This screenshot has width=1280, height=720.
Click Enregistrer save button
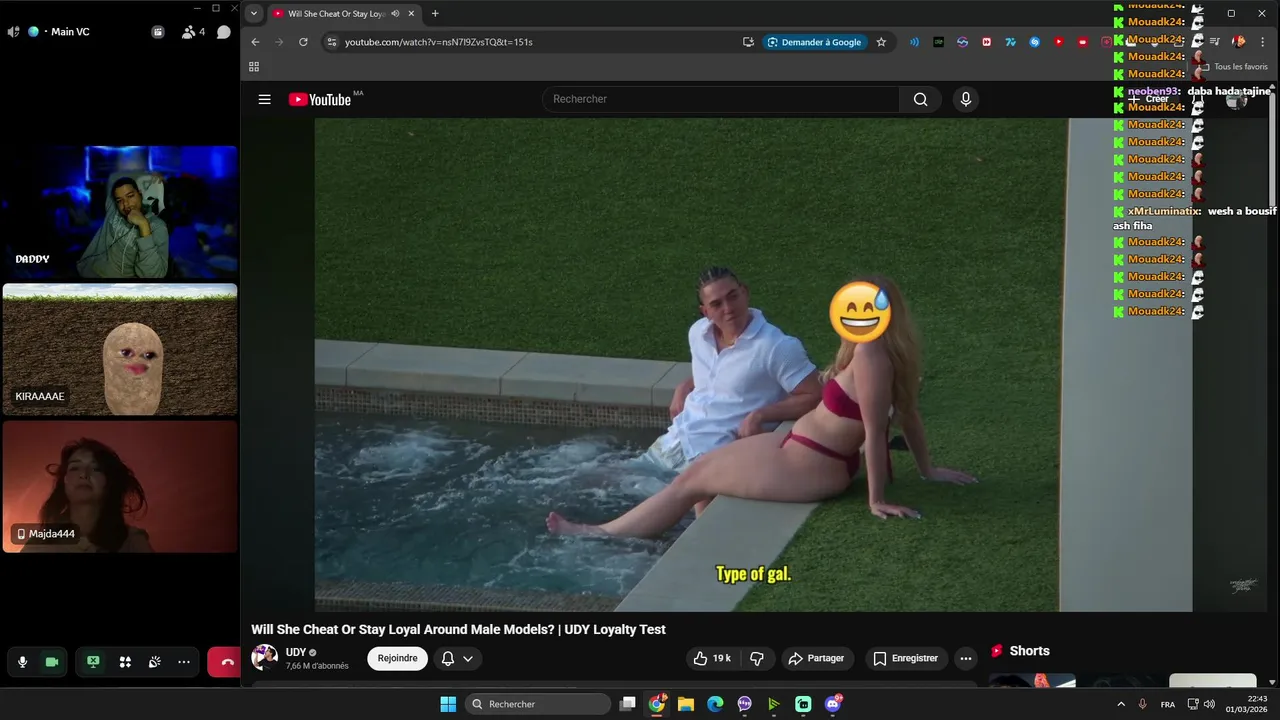[x=906, y=658]
